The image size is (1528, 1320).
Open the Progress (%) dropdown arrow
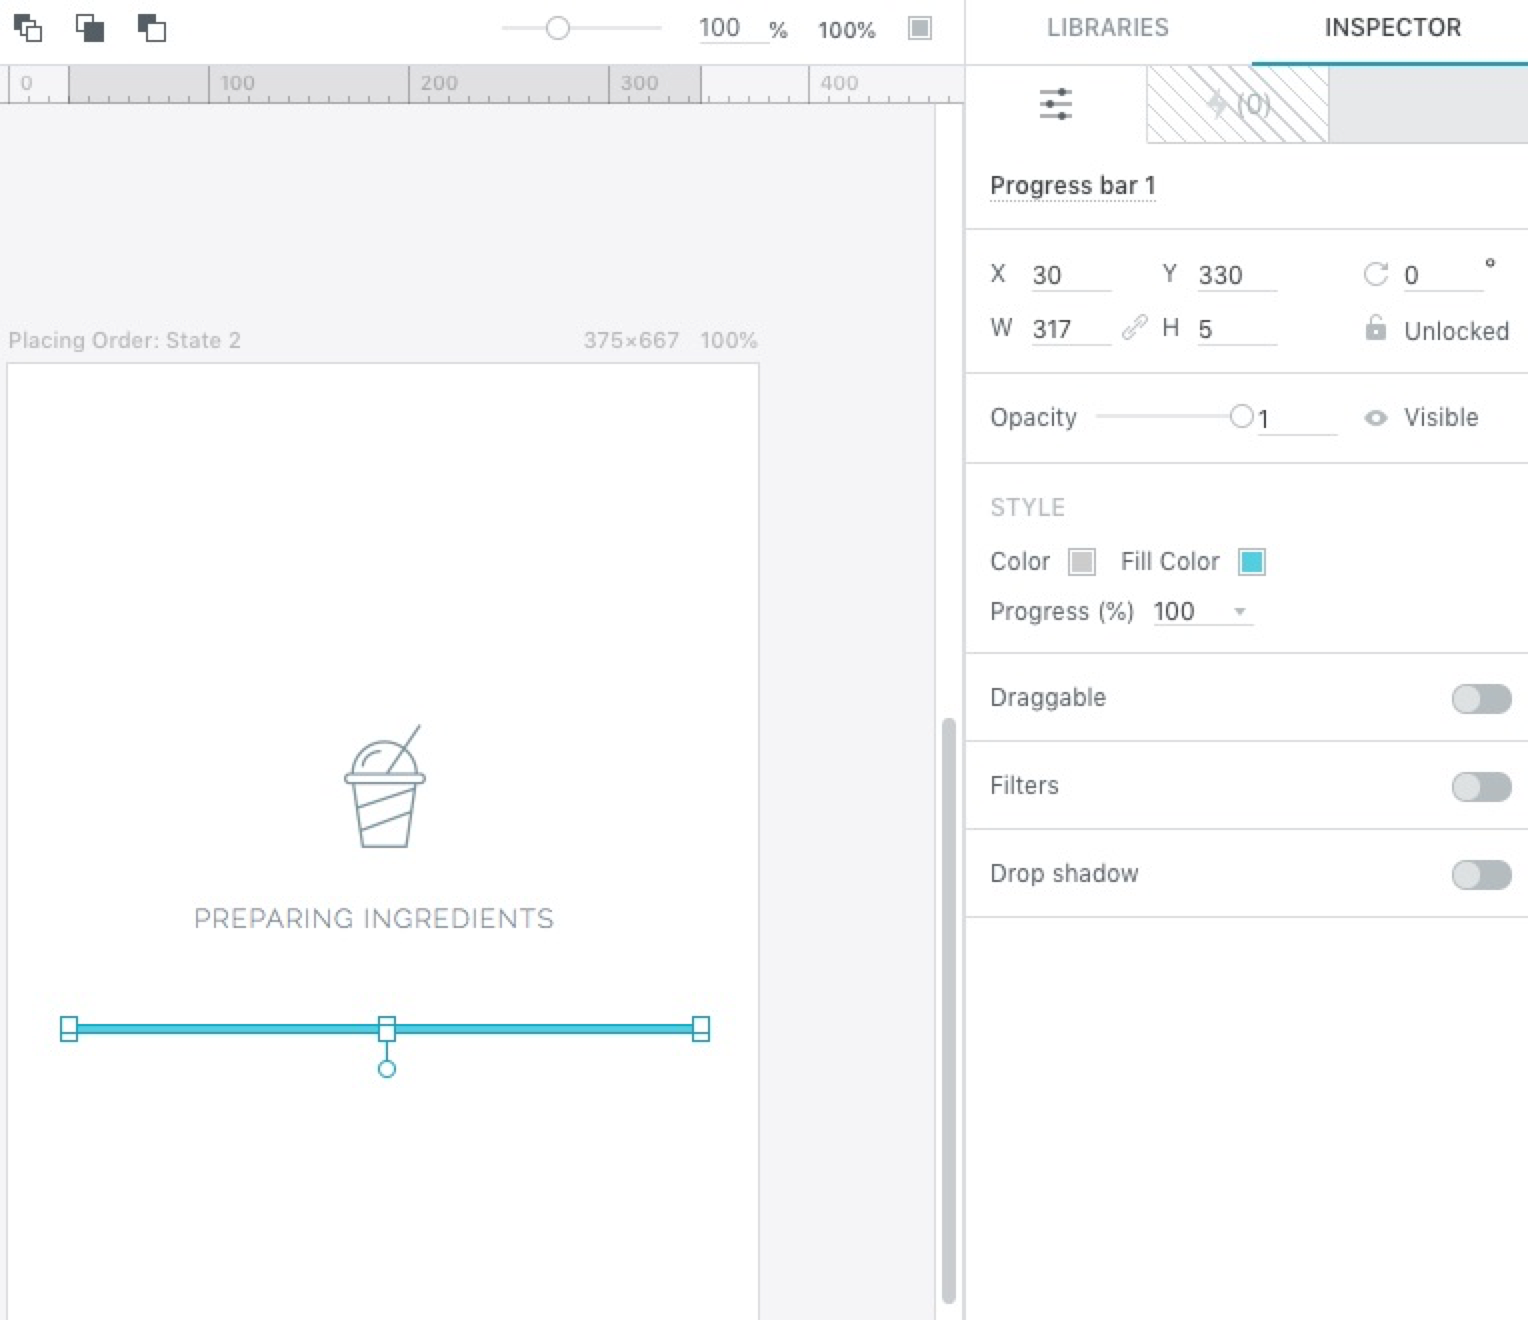pos(1240,611)
